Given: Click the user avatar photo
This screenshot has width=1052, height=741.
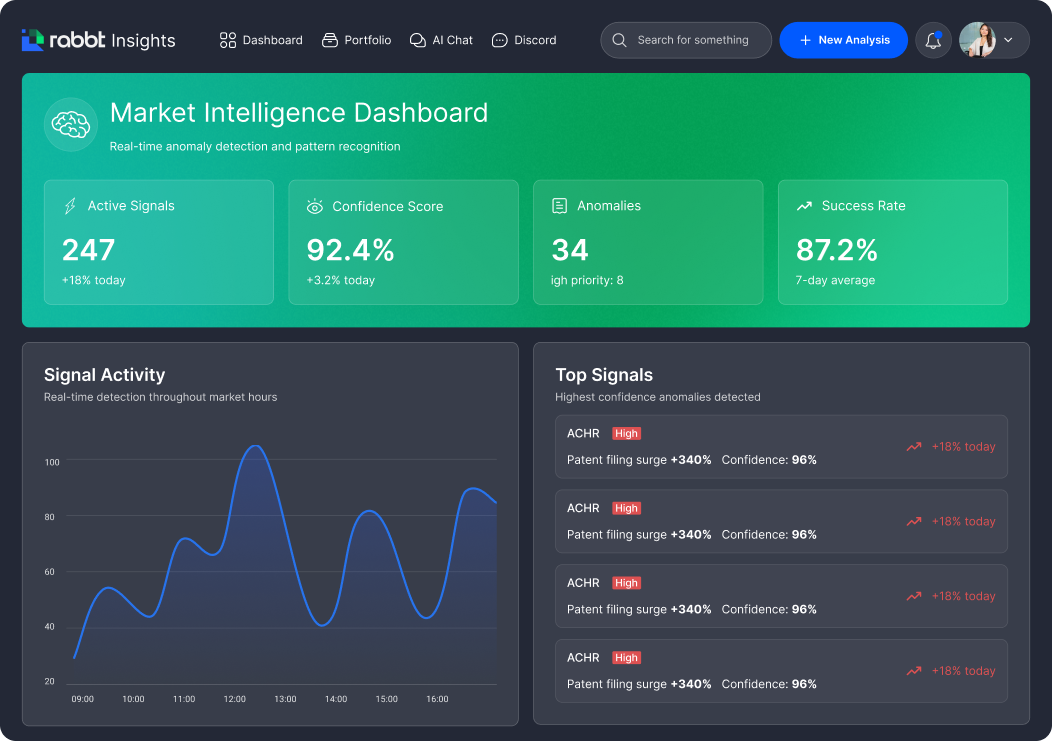Looking at the screenshot, I should (977, 40).
